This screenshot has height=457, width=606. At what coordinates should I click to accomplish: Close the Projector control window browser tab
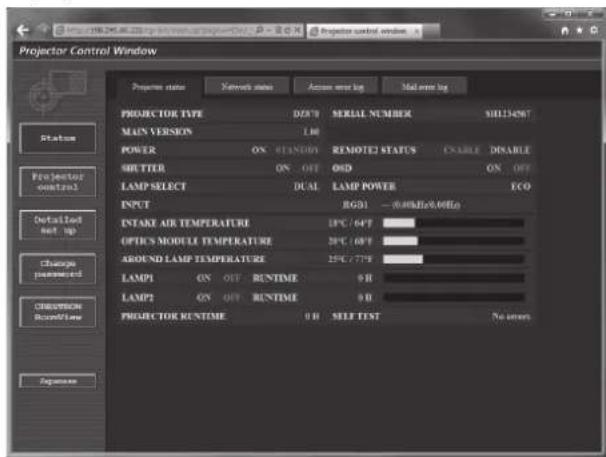point(417,31)
